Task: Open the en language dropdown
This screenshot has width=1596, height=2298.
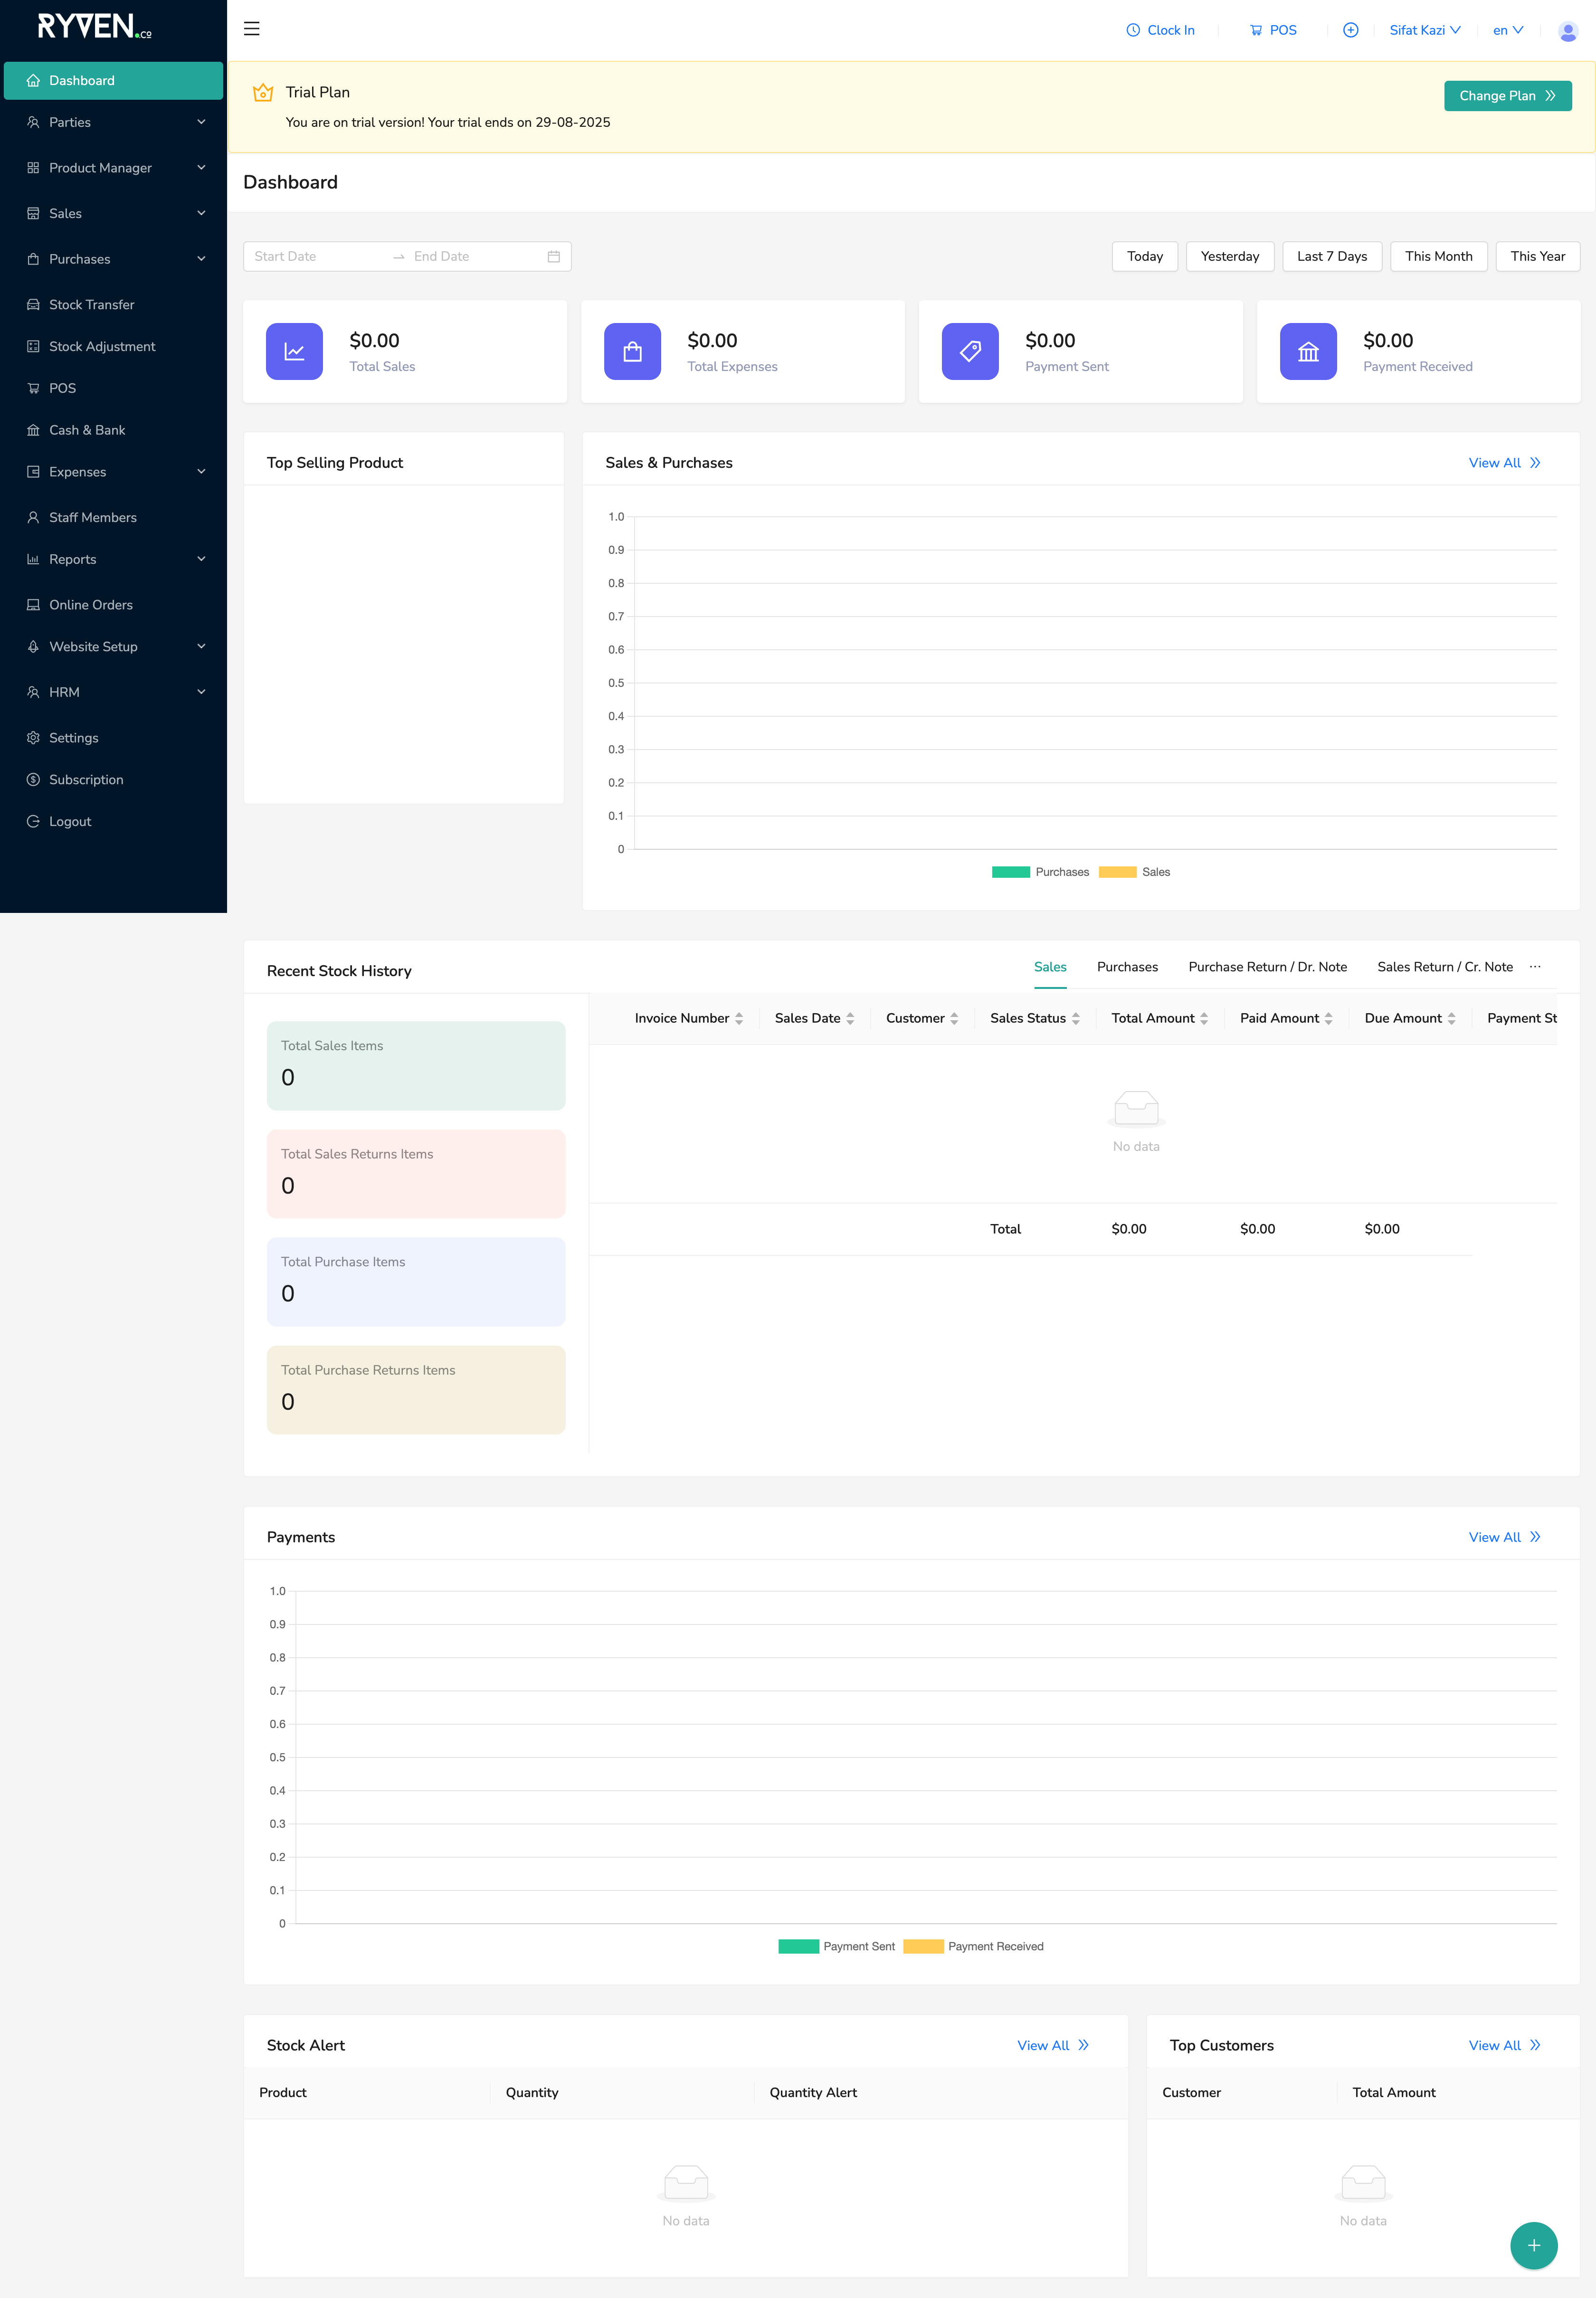Action: tap(1508, 30)
